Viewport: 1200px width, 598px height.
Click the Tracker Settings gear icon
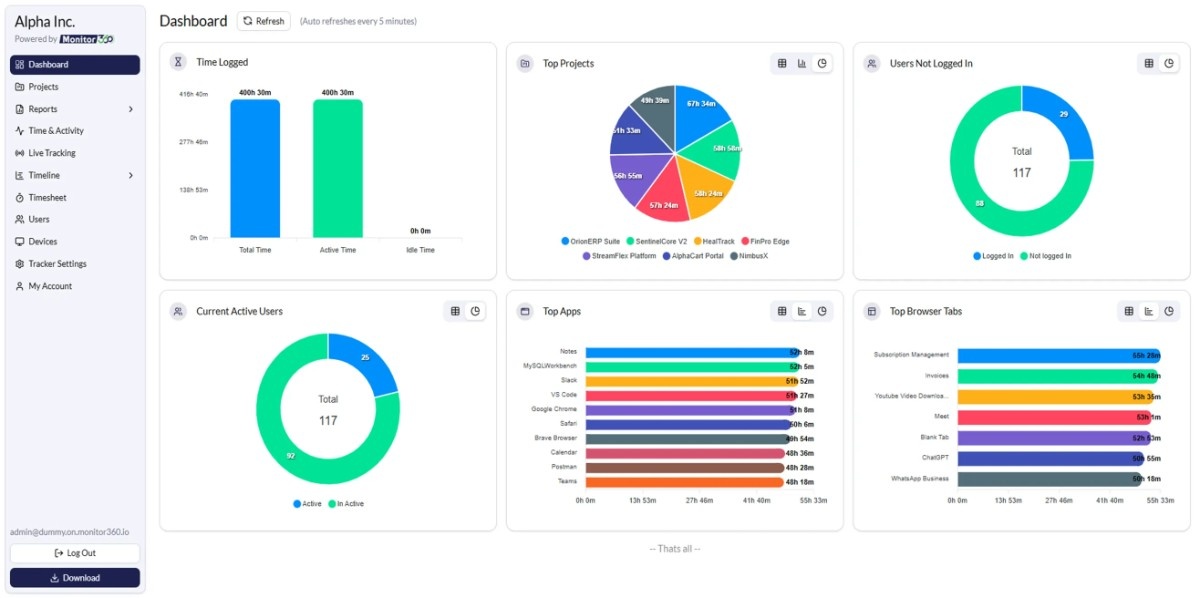coord(19,264)
